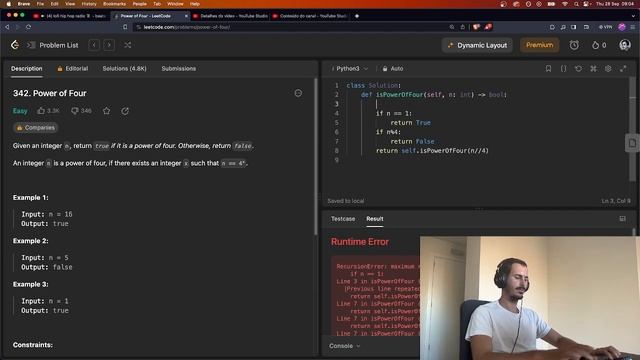Viewport: 640px width, 360px height.
Task: Open the Brave hamburger menu
Action: (633, 27)
